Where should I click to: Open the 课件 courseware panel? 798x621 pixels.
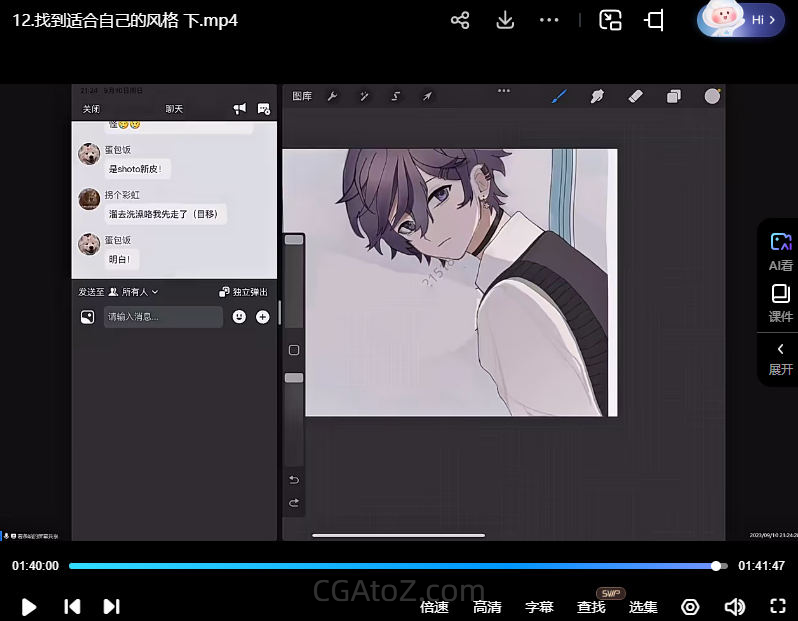(x=780, y=303)
